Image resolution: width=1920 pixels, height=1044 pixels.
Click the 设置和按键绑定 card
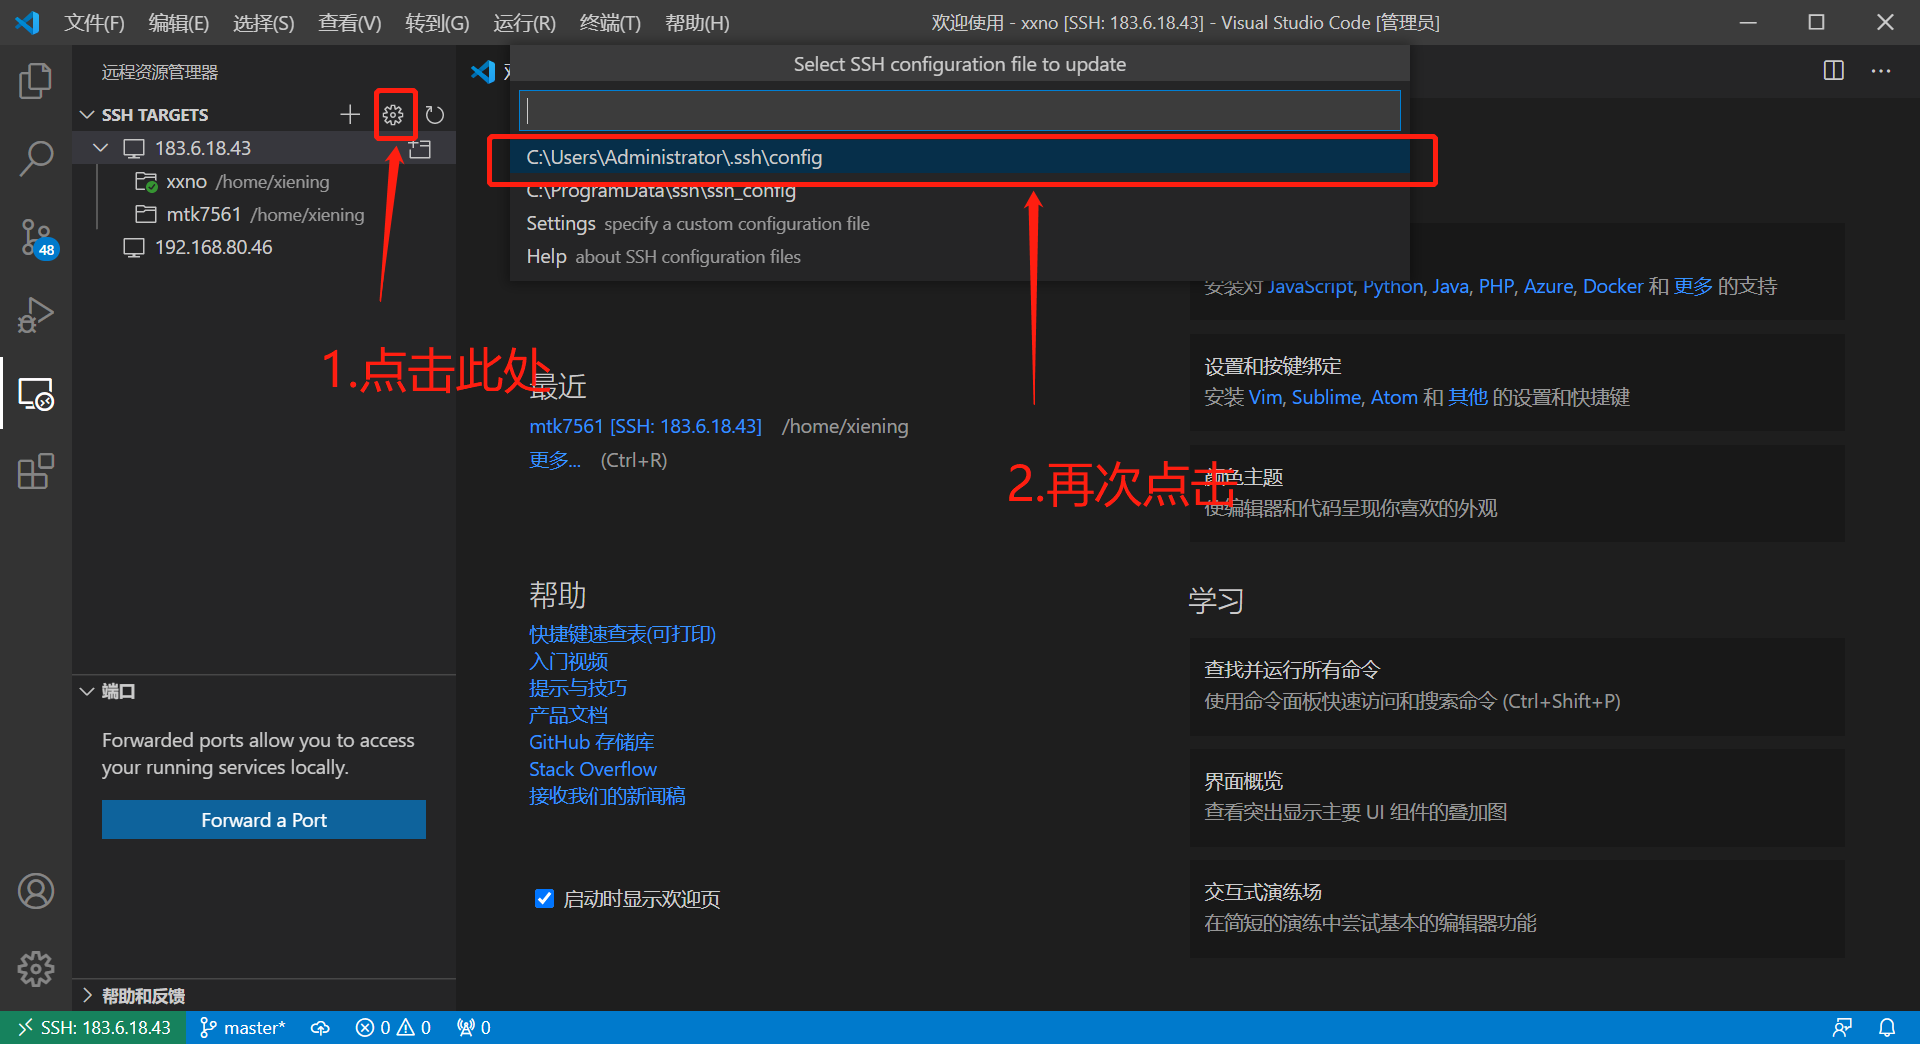(x=1517, y=381)
